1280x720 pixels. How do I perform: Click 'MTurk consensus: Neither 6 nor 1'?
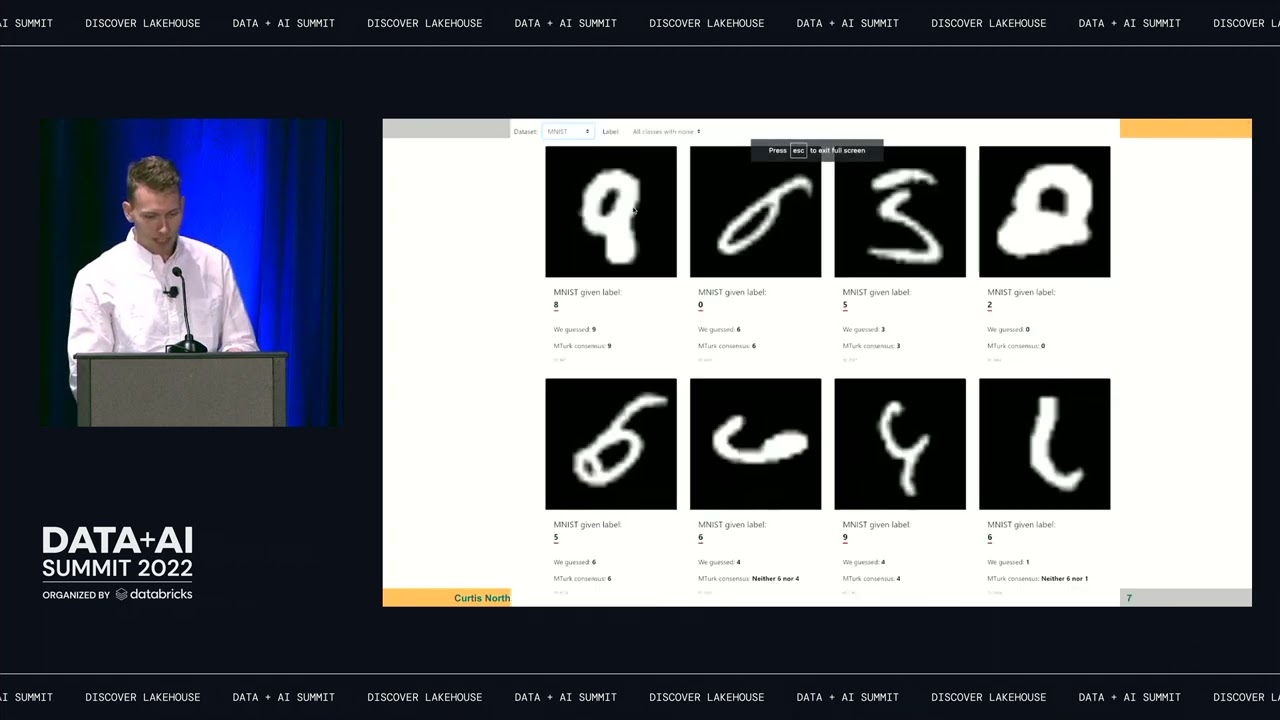tap(1038, 579)
